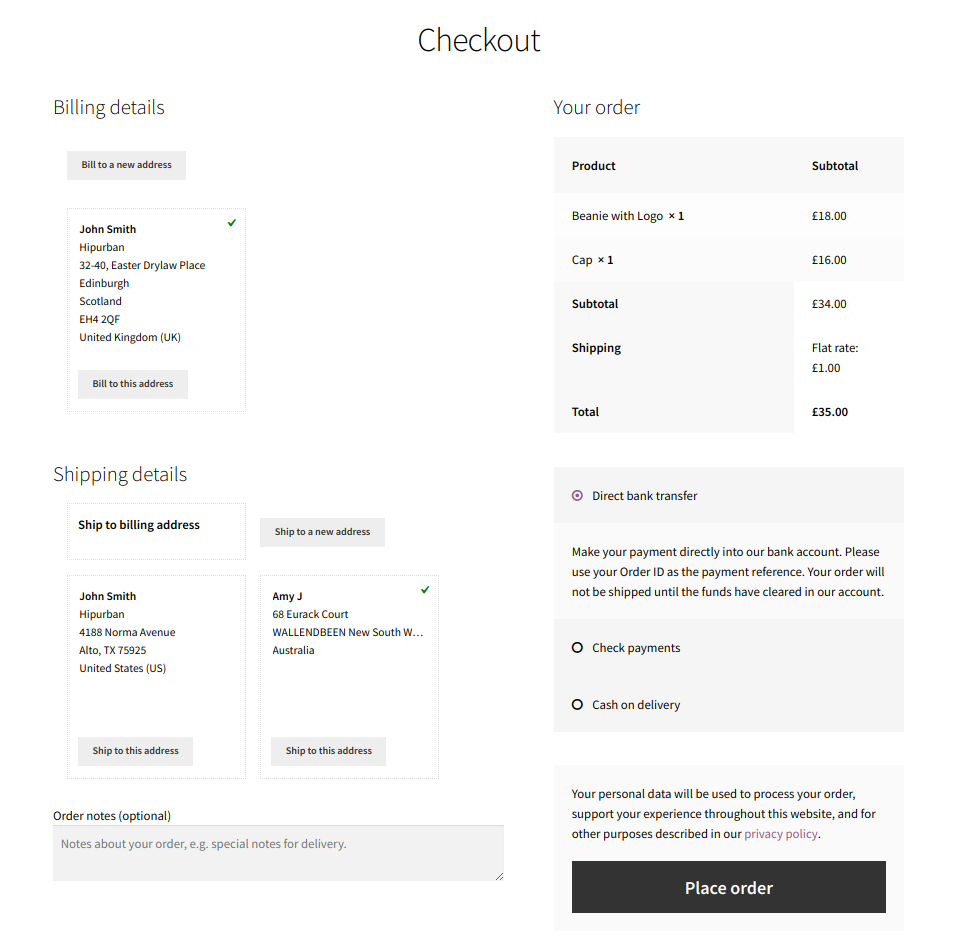971x940 pixels.
Task: Click the green checkmark on Amy J's card
Action: [x=424, y=589]
